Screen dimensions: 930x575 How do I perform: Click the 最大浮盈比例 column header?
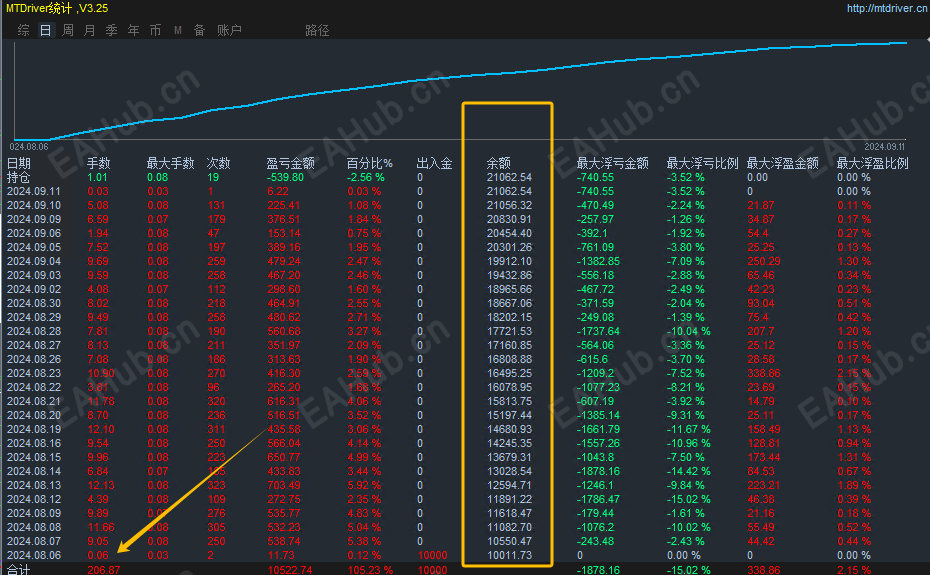point(872,163)
